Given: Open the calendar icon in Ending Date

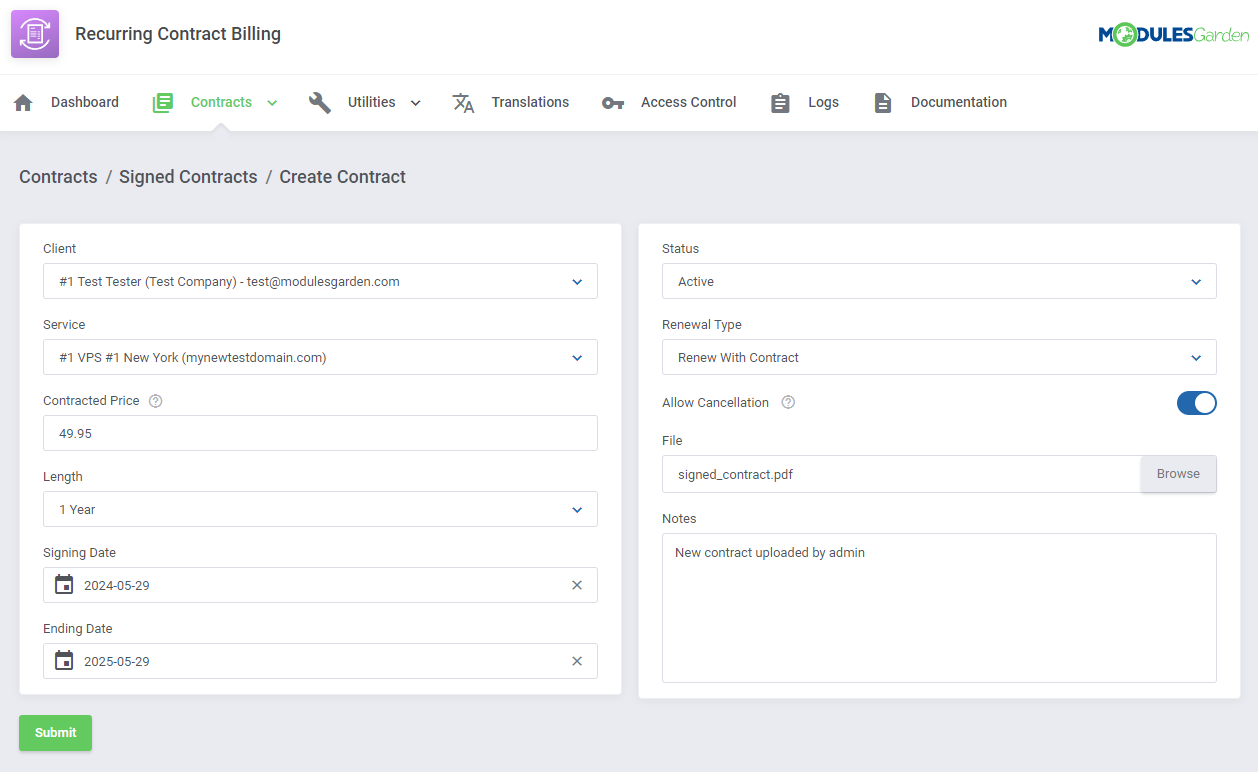Looking at the screenshot, I should 64,660.
